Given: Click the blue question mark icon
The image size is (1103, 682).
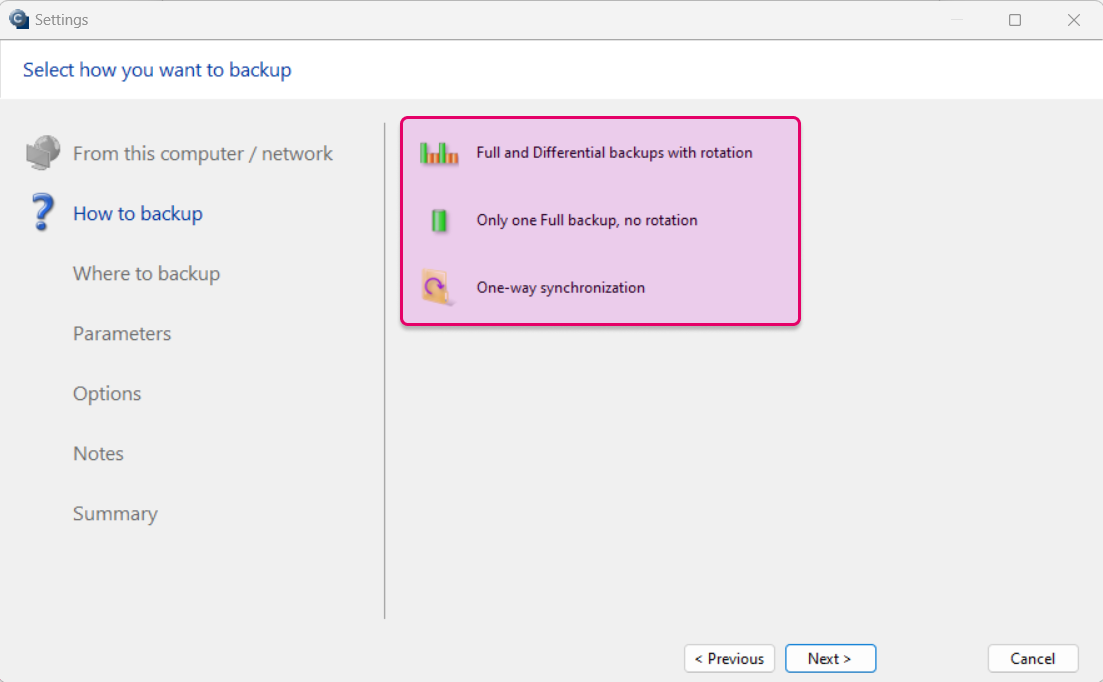Looking at the screenshot, I should pyautogui.click(x=42, y=212).
